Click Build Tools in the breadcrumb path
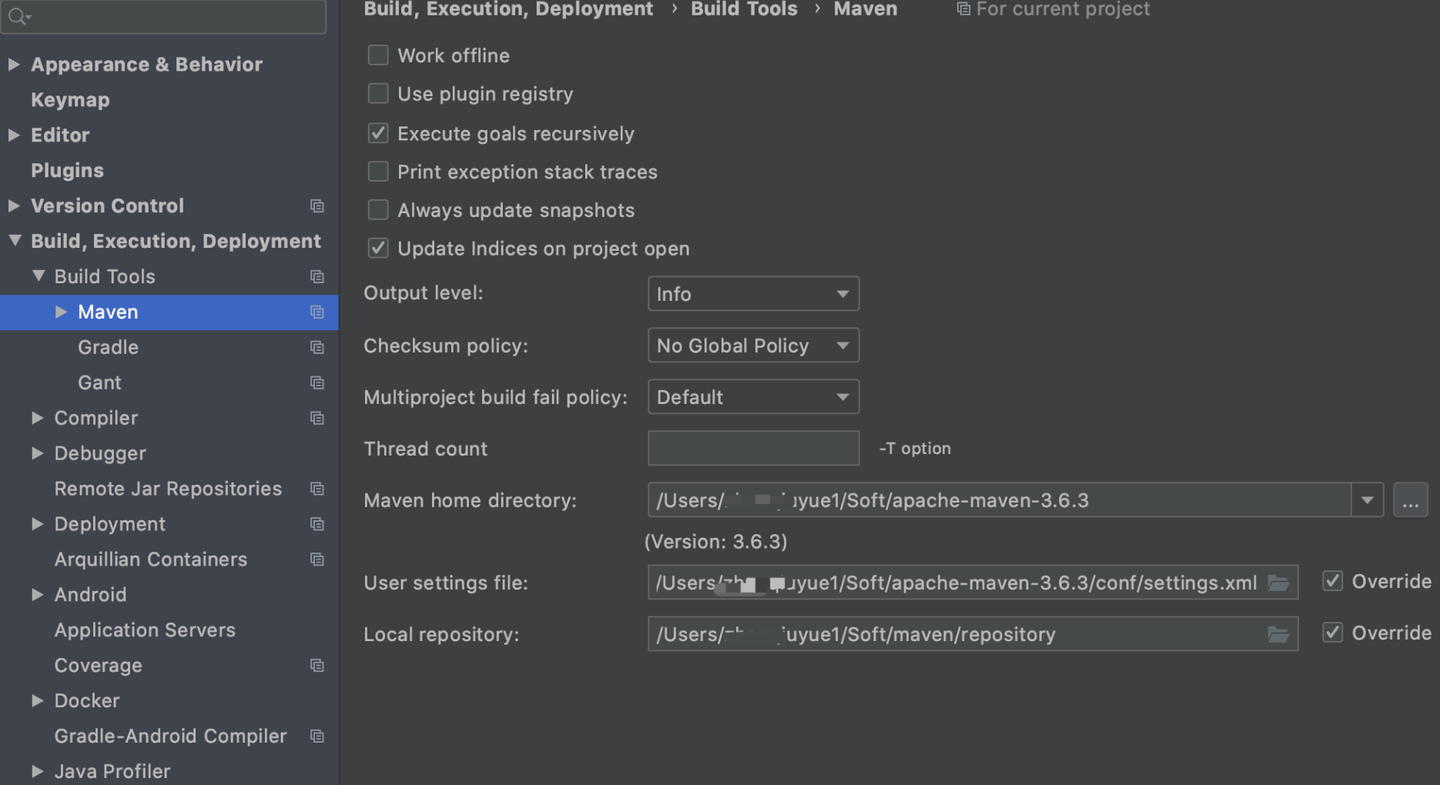The height and width of the screenshot is (785, 1440). (x=744, y=9)
